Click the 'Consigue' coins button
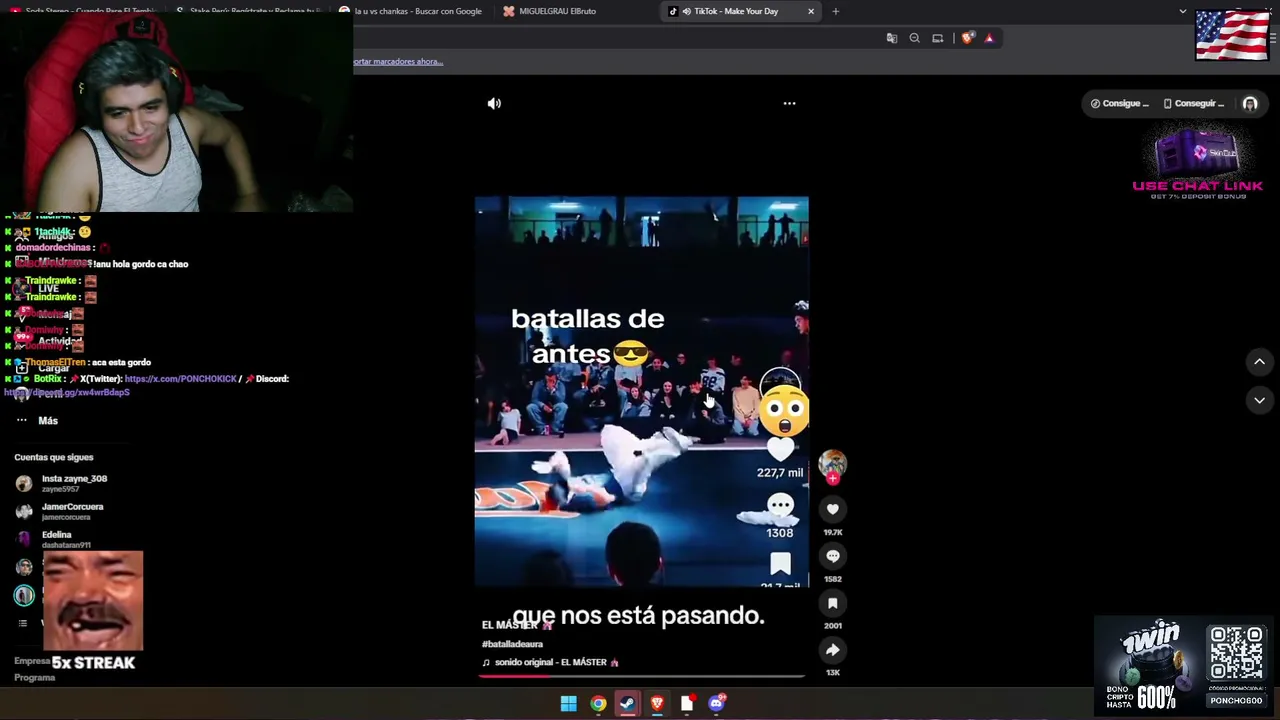 [x=1120, y=103]
